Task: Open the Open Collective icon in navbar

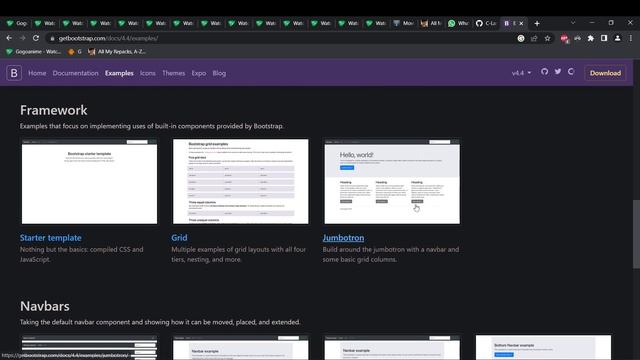Action: 571,72
